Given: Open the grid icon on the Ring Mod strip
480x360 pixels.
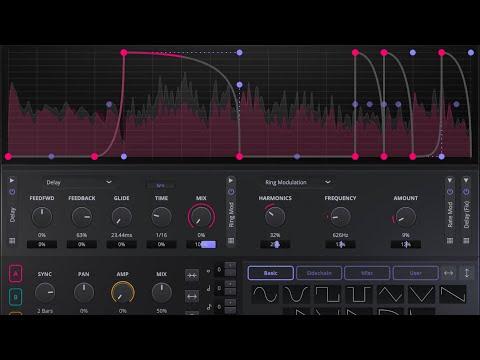Looking at the screenshot, I should coord(231,241).
